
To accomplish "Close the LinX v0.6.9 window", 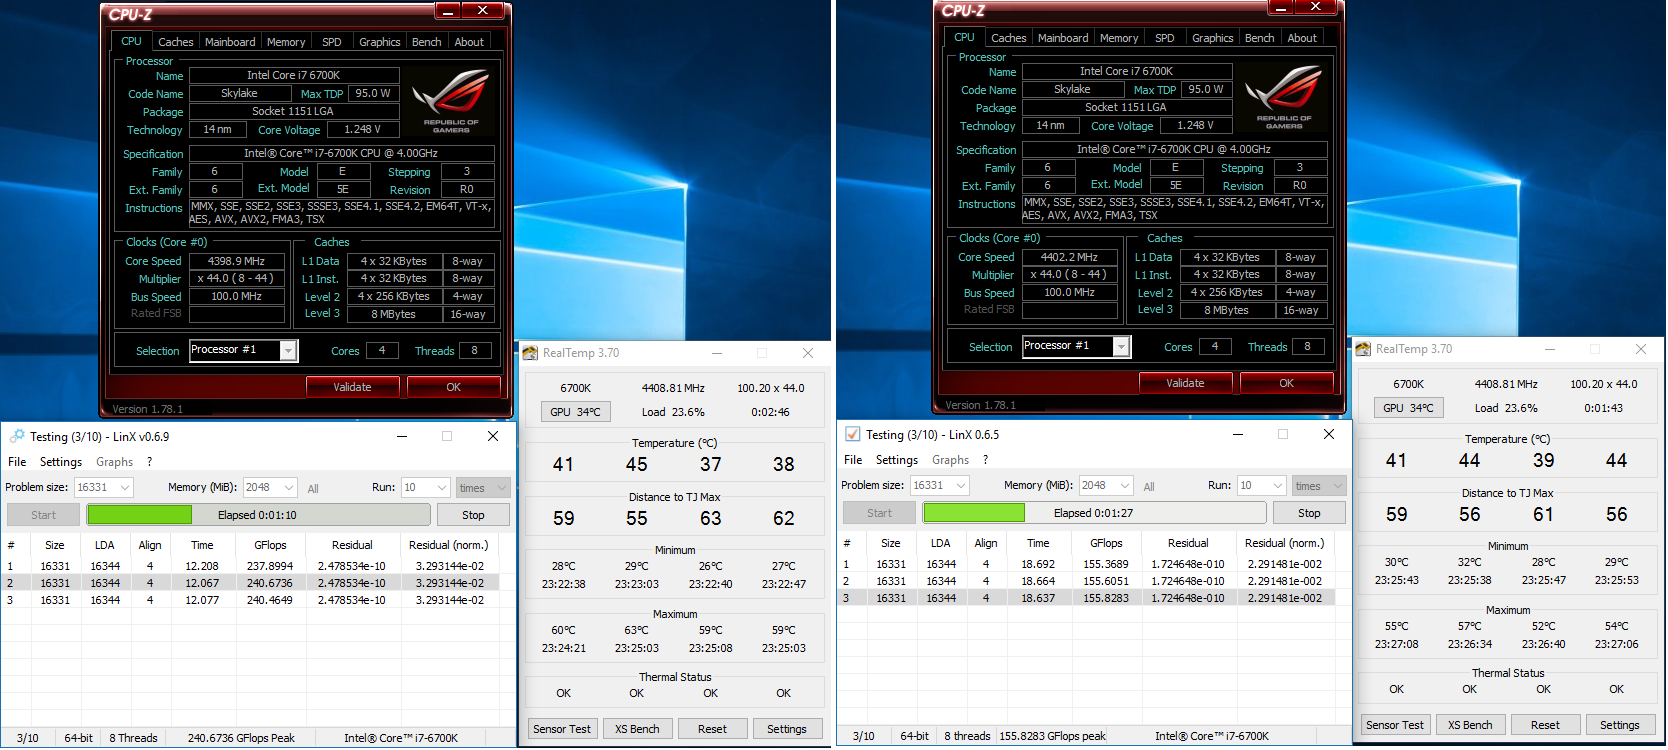I will pyautogui.click(x=493, y=436).
